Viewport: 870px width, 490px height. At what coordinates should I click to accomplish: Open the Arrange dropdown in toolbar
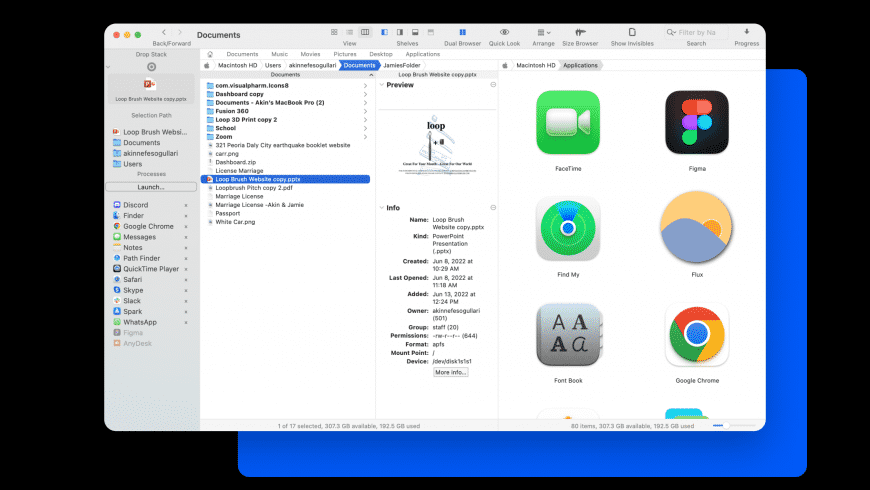click(543, 33)
